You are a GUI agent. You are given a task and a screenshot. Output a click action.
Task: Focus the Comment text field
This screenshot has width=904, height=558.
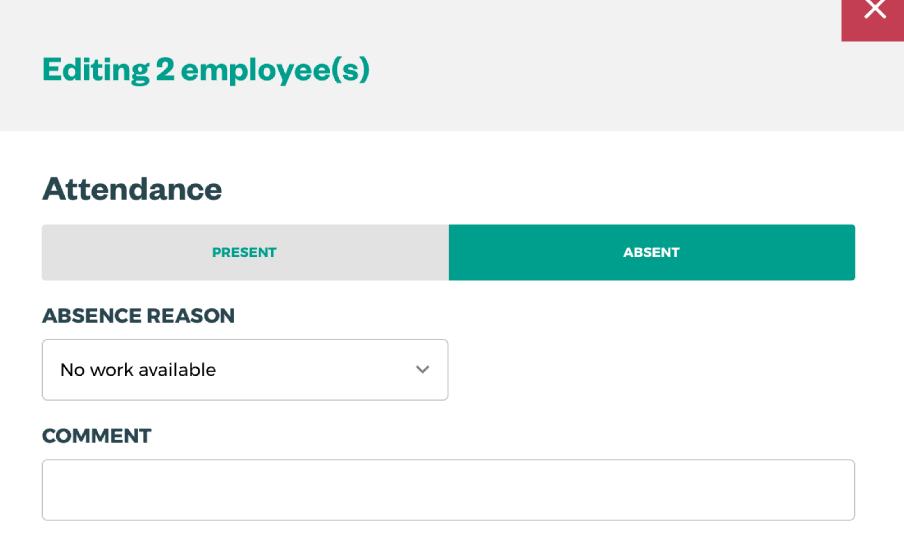pos(448,490)
